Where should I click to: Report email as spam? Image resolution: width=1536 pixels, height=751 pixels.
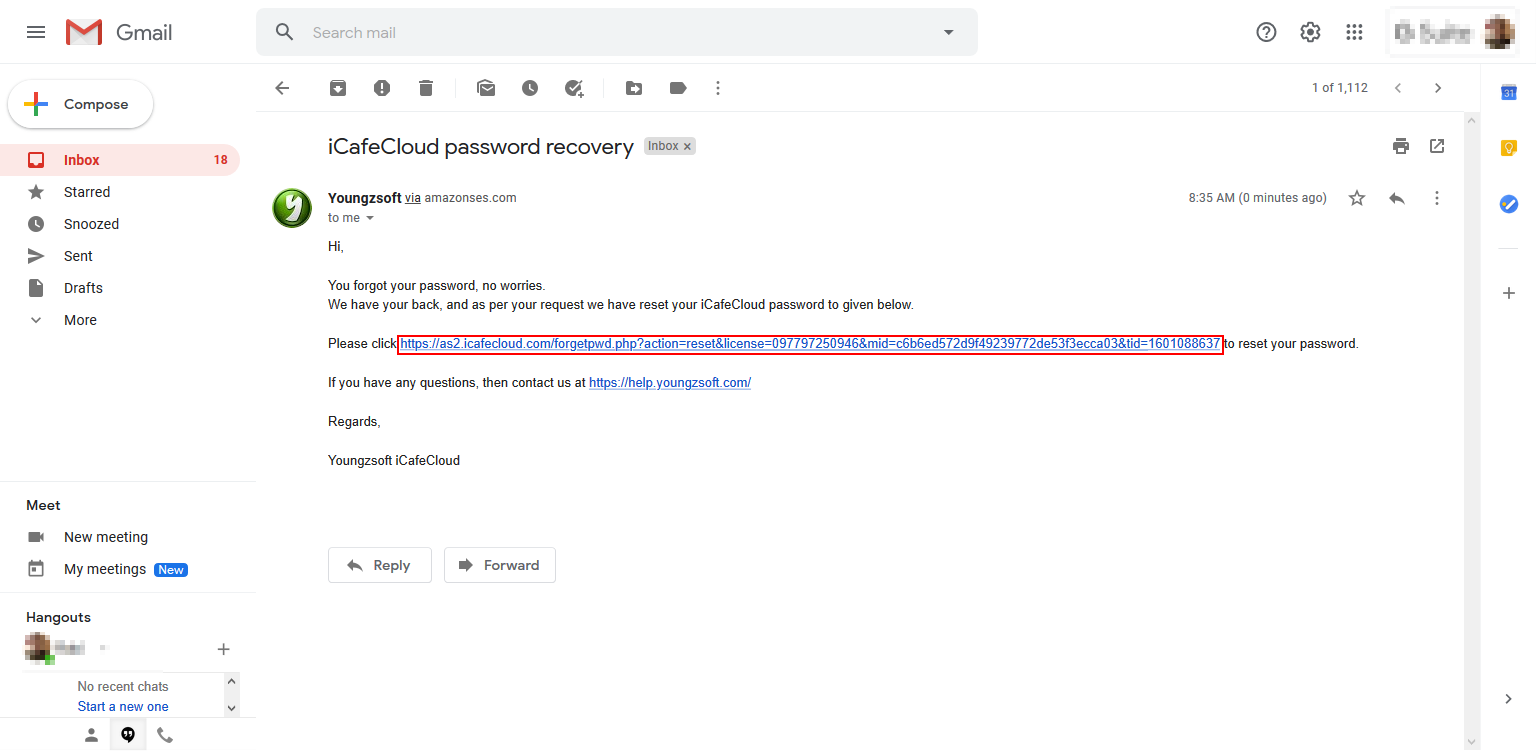tap(382, 88)
